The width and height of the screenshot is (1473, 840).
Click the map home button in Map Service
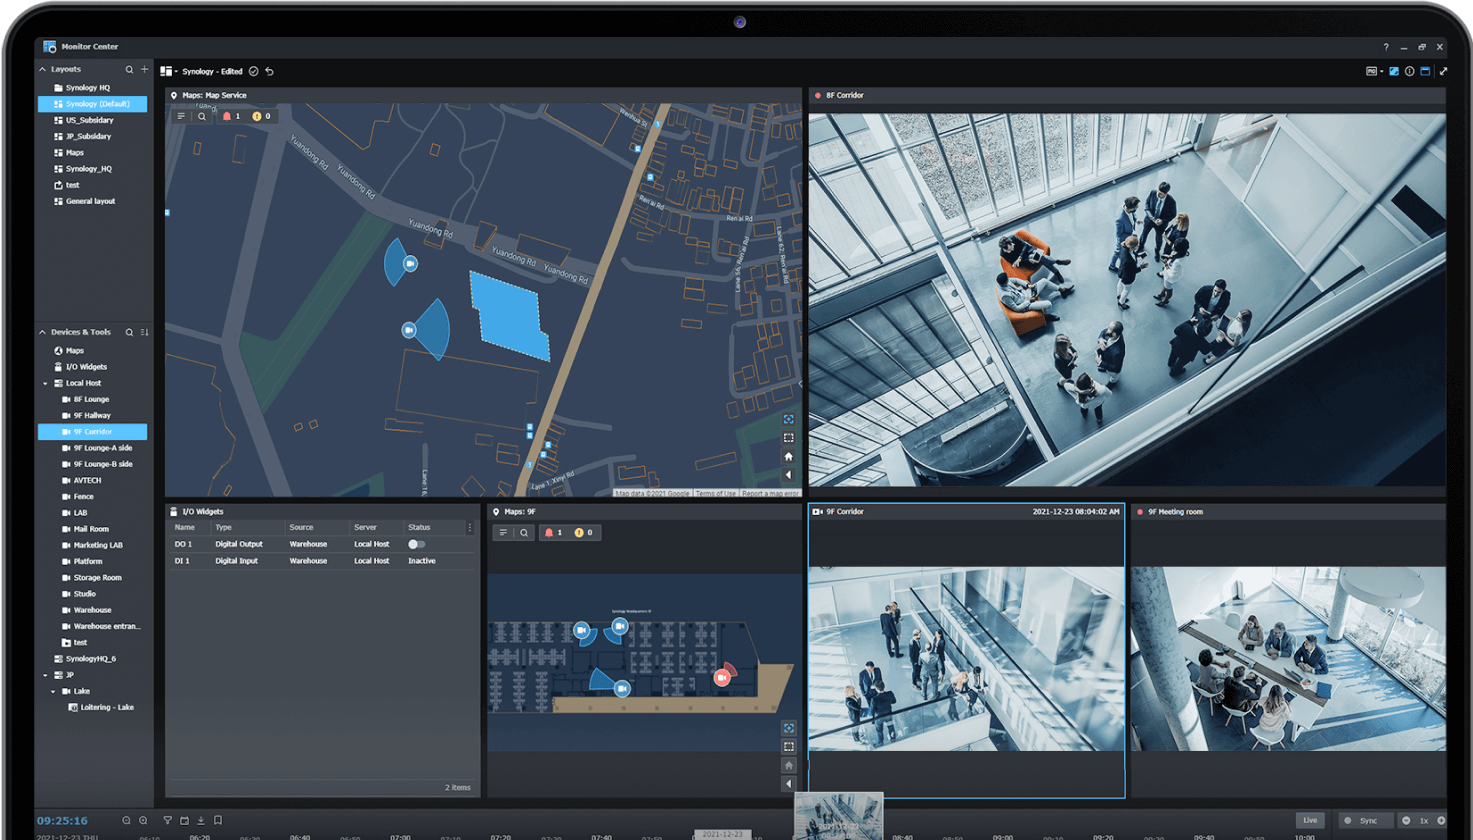[788, 456]
